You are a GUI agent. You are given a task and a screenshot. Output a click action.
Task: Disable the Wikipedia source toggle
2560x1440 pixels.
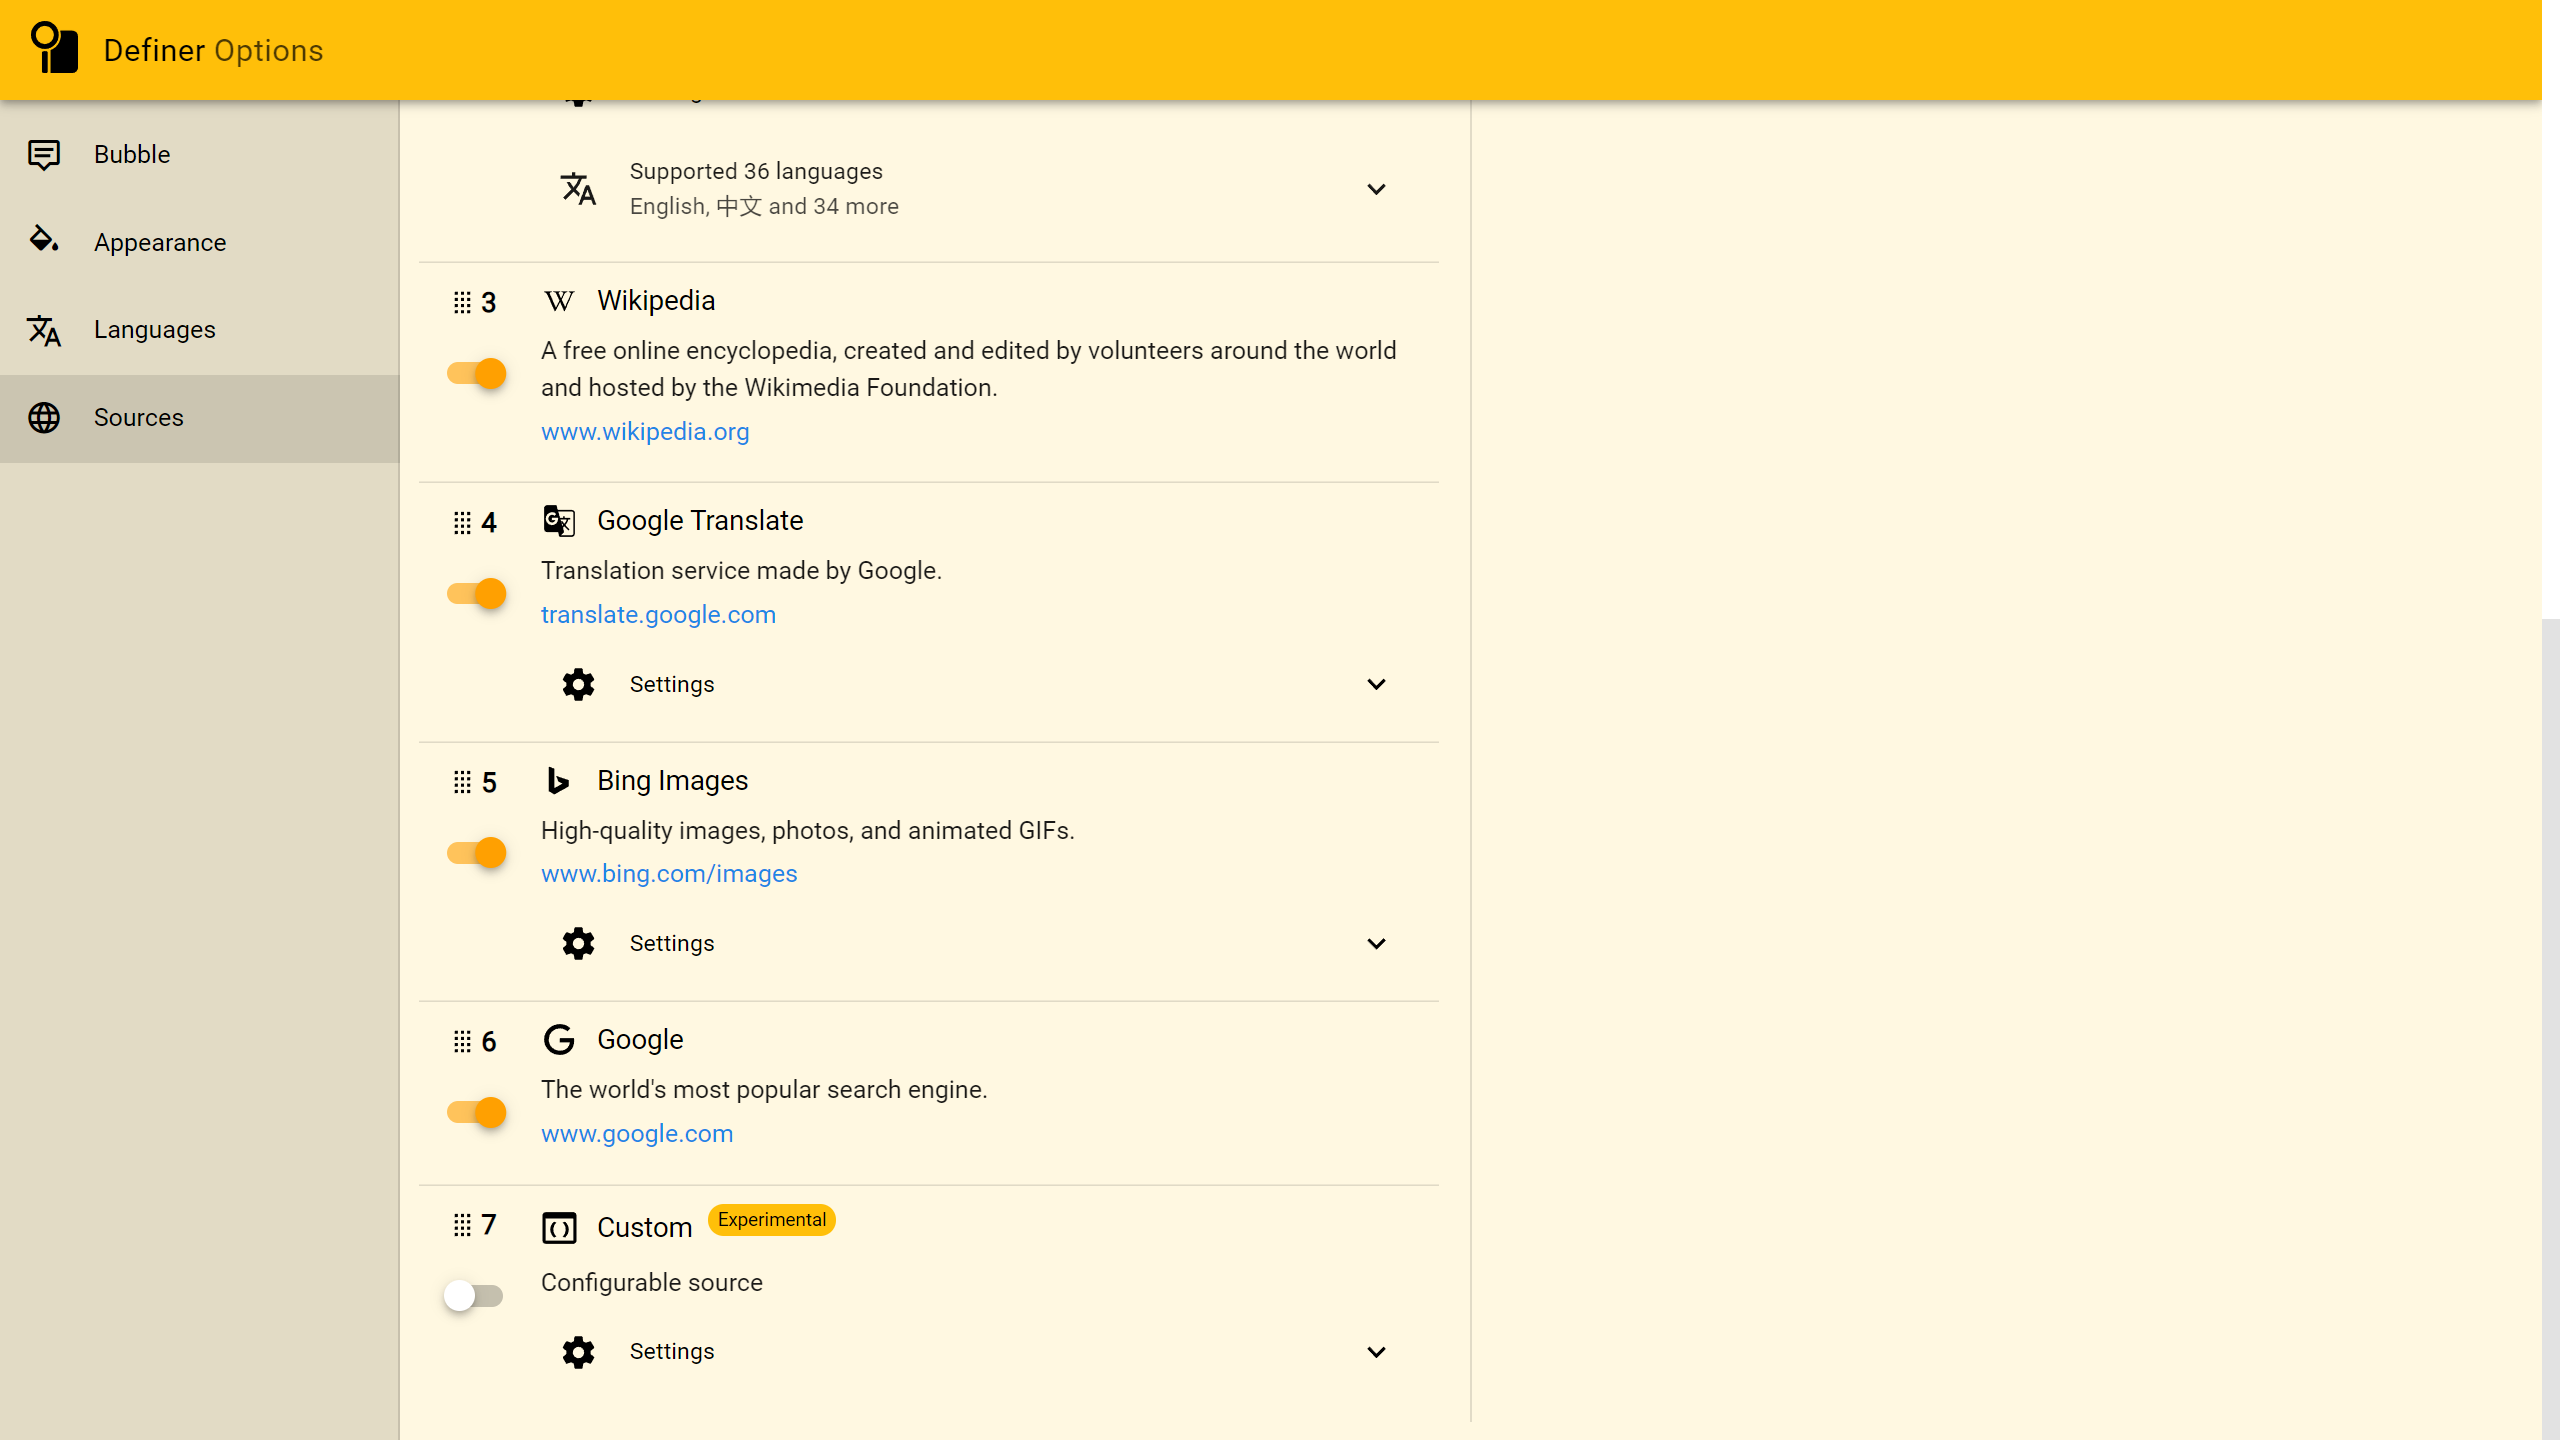(x=476, y=374)
